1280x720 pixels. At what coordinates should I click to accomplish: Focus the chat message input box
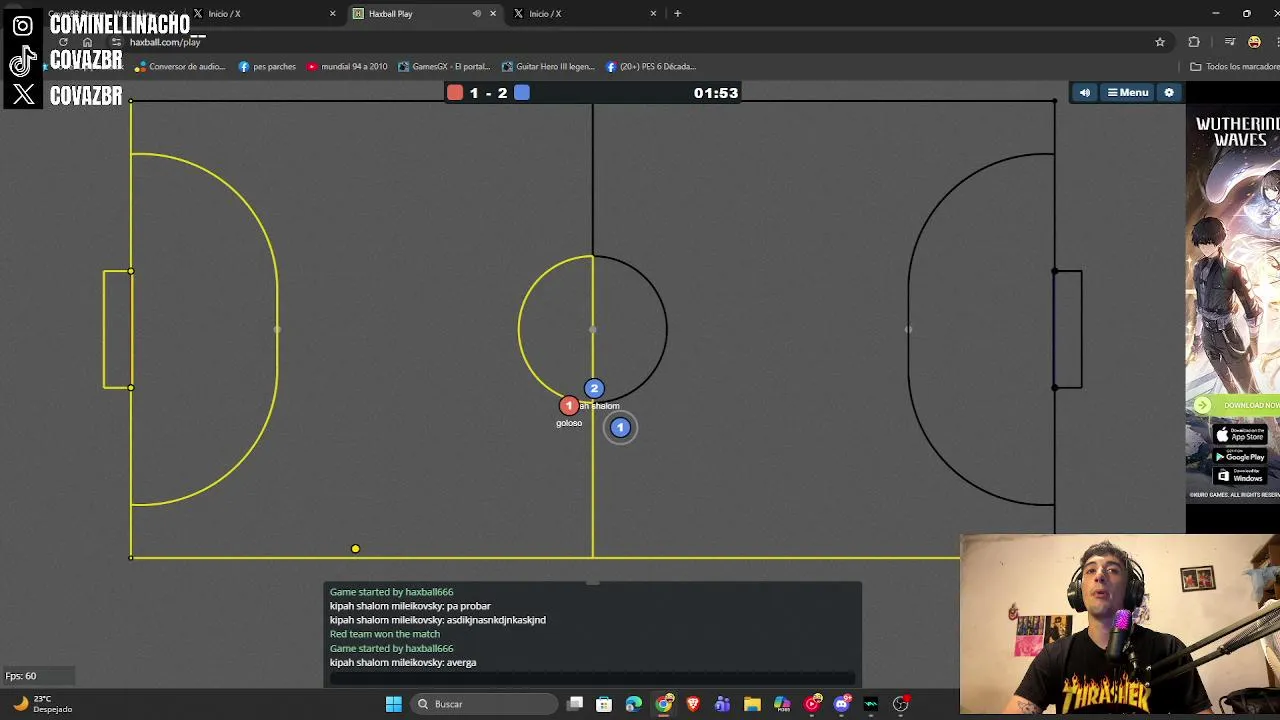click(592, 678)
